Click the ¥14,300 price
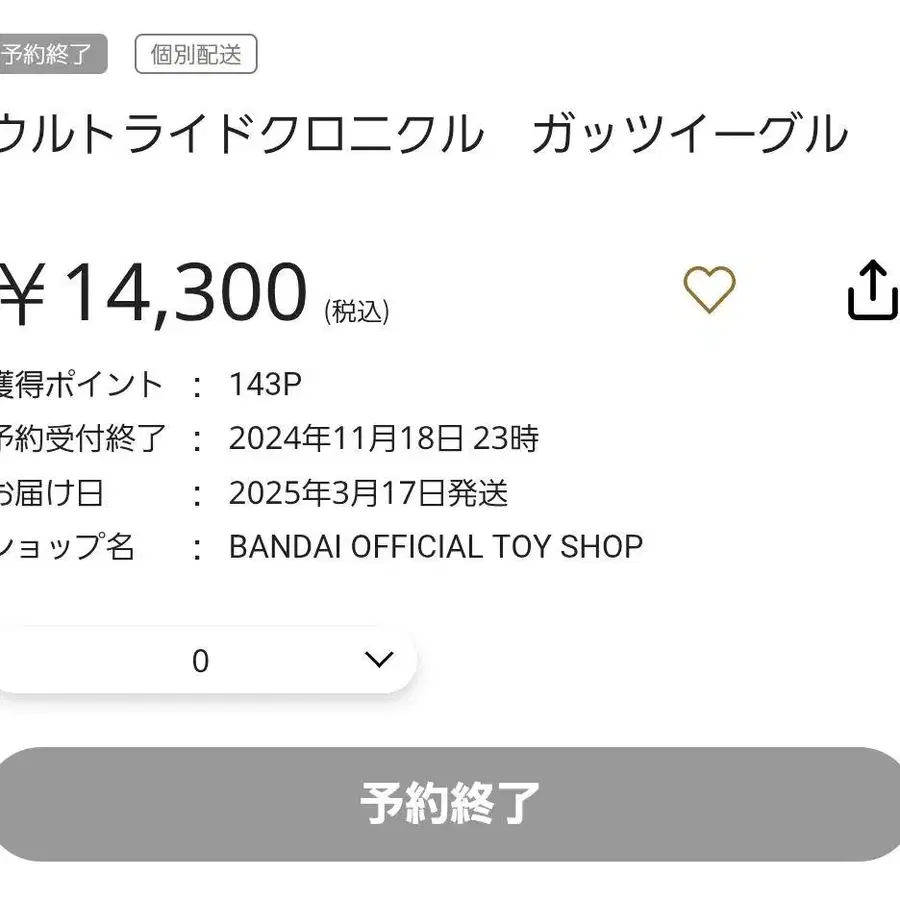This screenshot has width=900, height=900. [153, 292]
